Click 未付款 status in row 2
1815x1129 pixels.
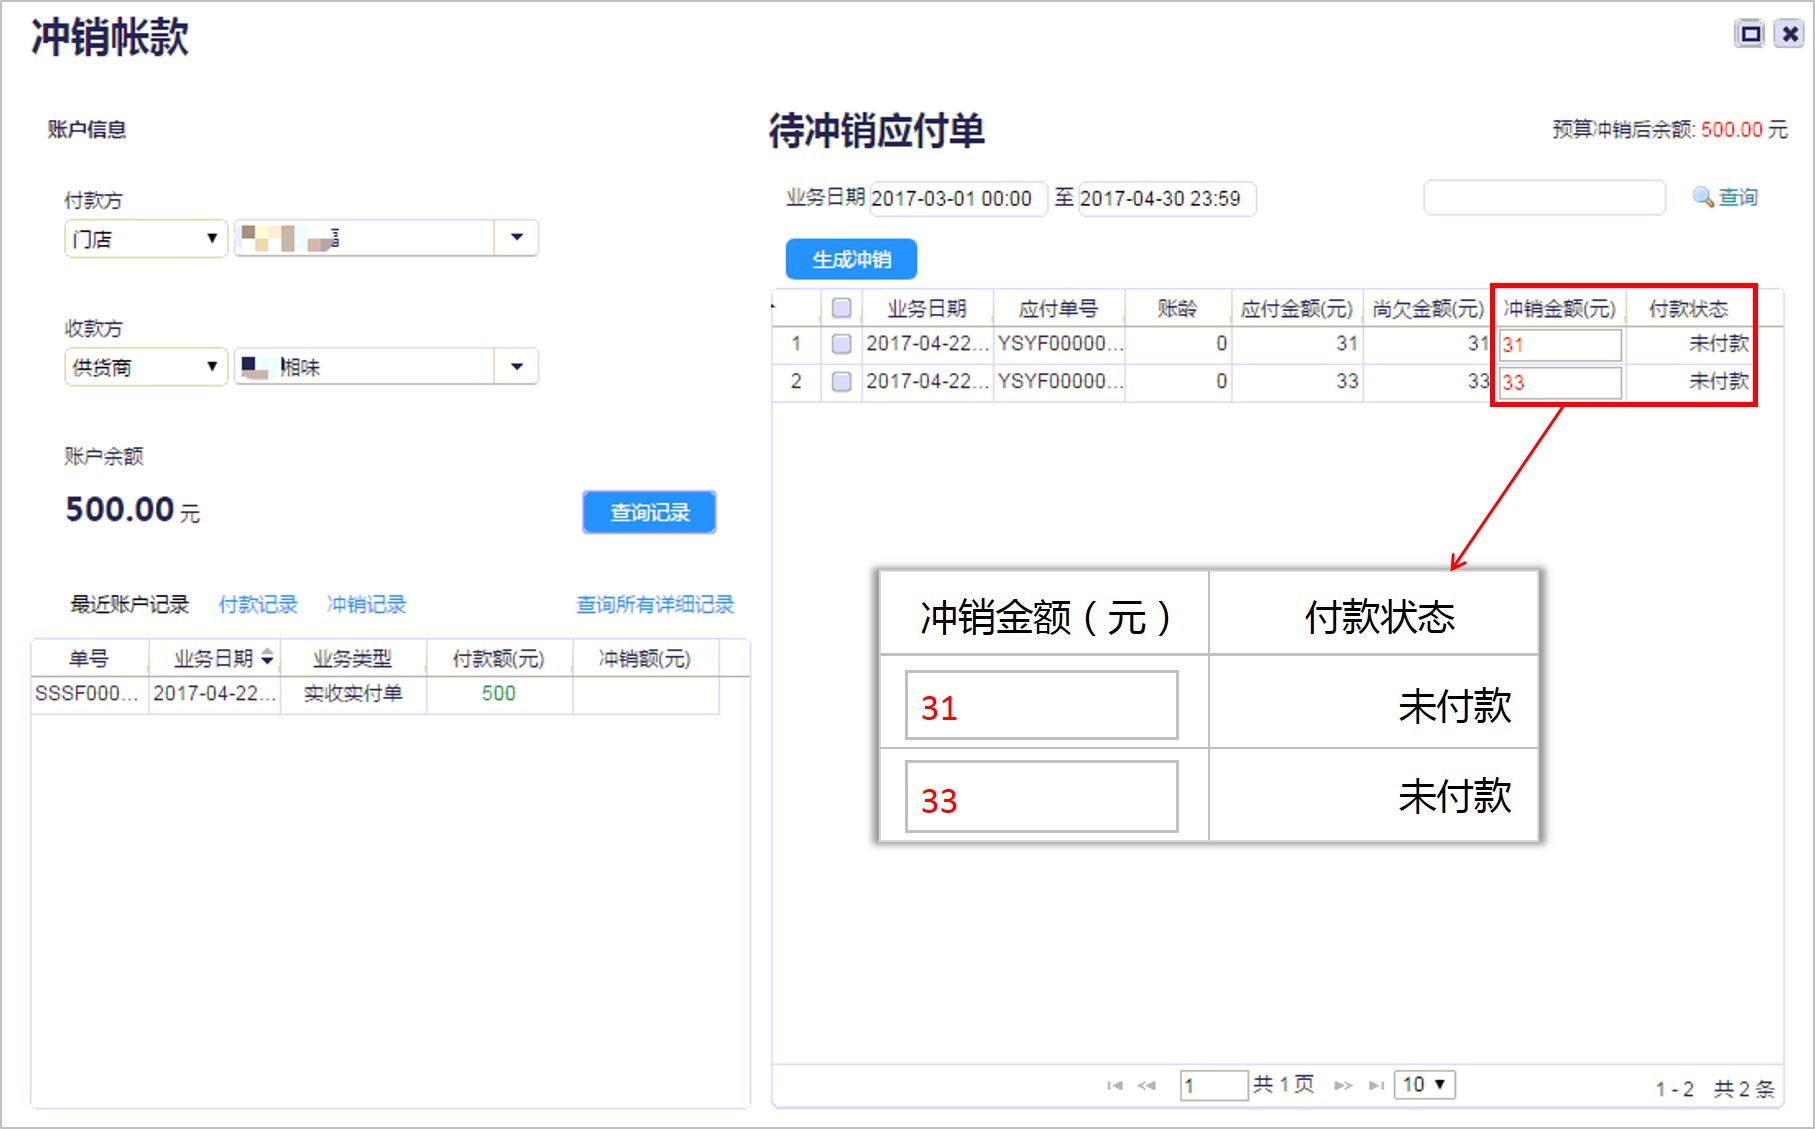1719,381
